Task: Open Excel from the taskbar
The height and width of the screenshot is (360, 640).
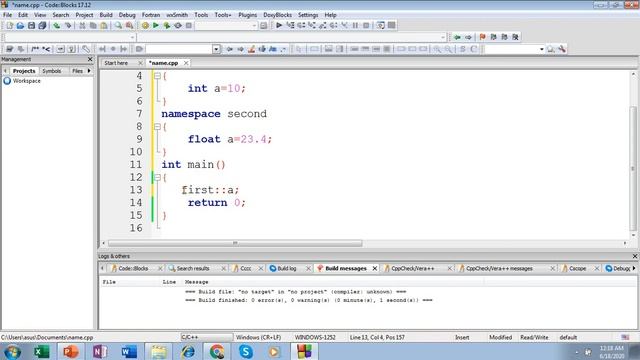Action: coord(41,351)
